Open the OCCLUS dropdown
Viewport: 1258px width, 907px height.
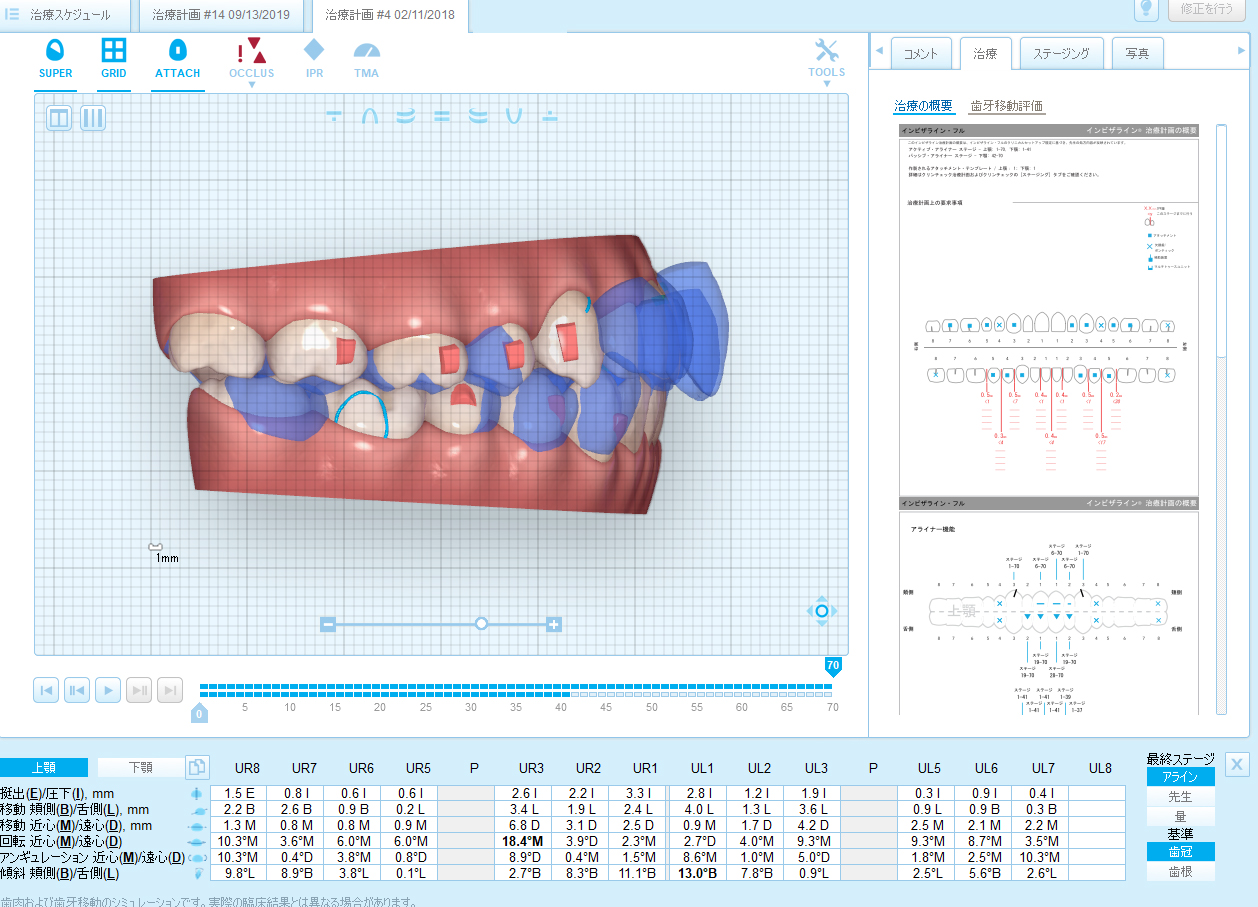click(x=251, y=60)
